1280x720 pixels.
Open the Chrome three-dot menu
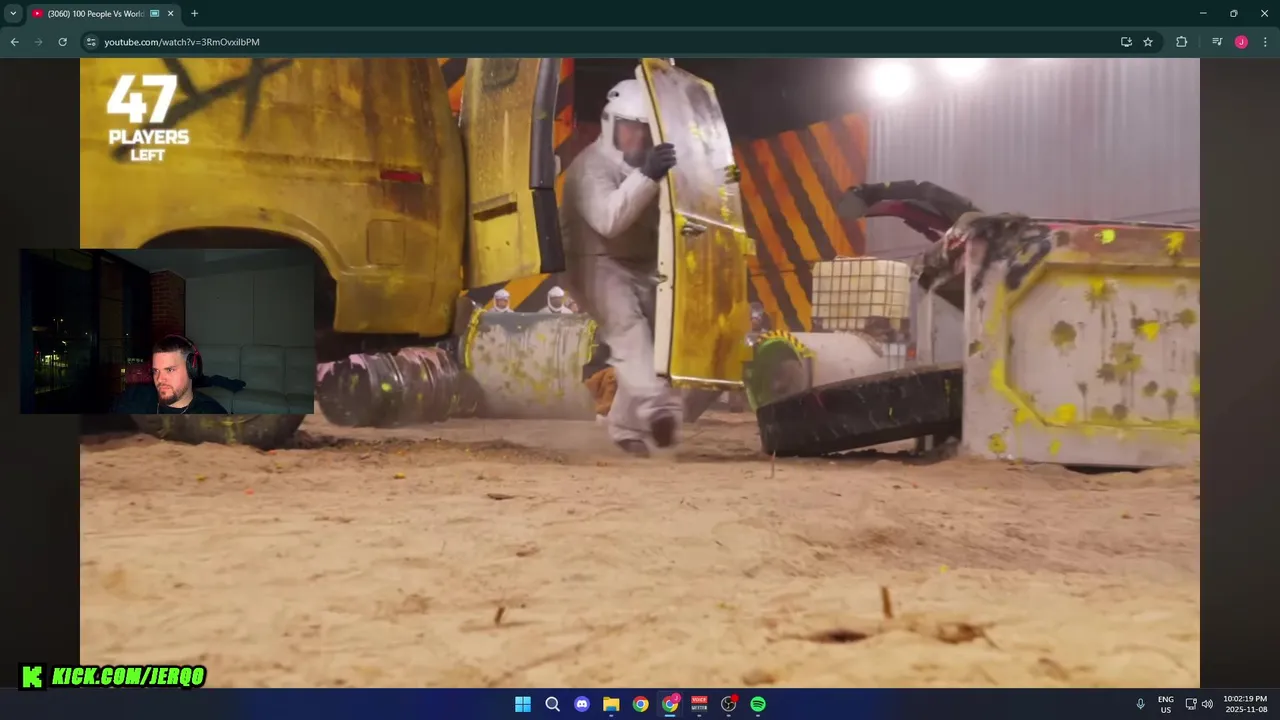click(1265, 42)
